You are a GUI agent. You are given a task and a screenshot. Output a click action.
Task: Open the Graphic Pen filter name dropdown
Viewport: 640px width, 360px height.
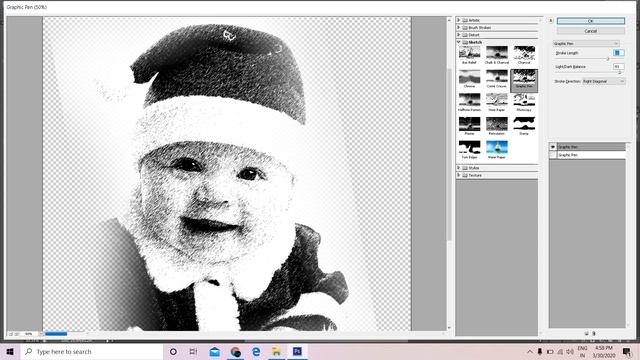[x=586, y=43]
